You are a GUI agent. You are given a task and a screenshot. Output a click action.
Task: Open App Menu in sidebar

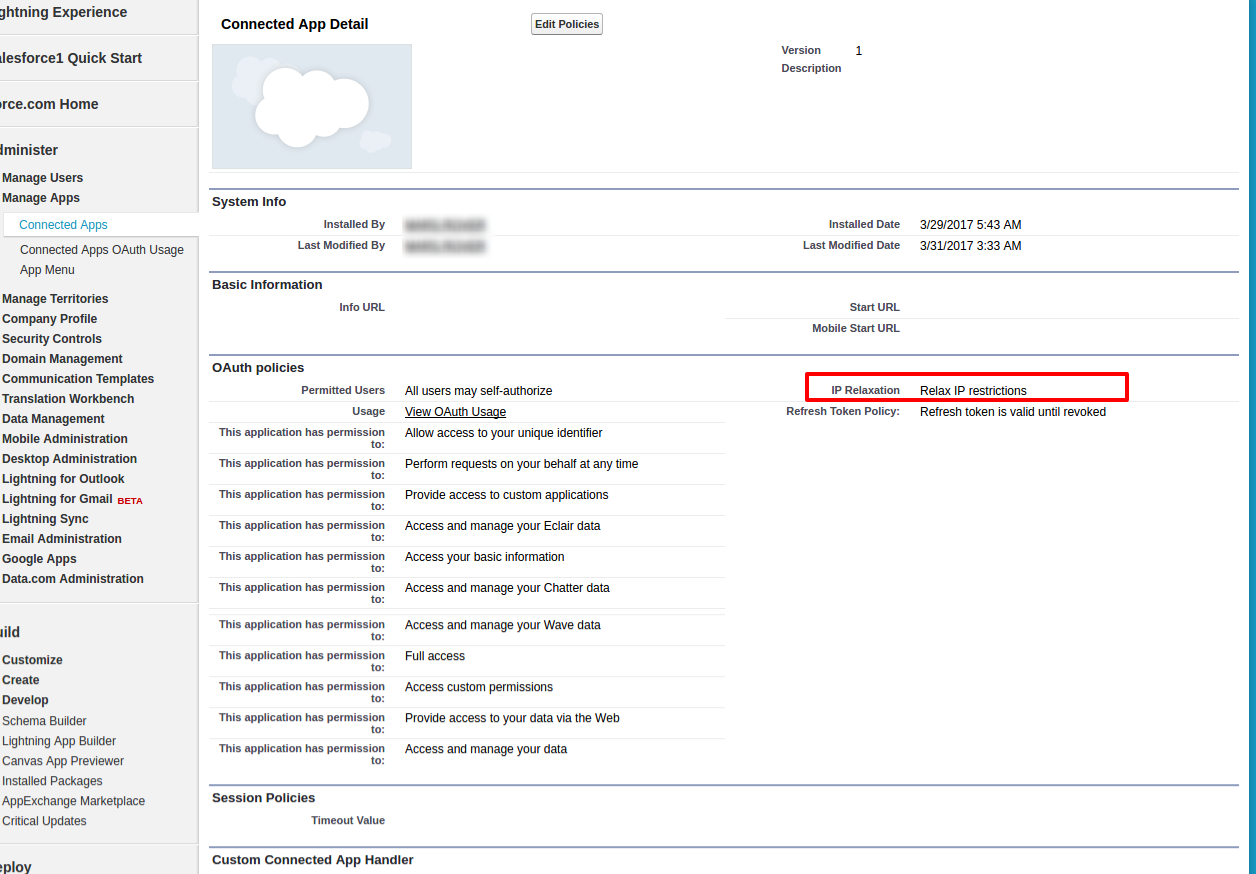[x=47, y=270]
